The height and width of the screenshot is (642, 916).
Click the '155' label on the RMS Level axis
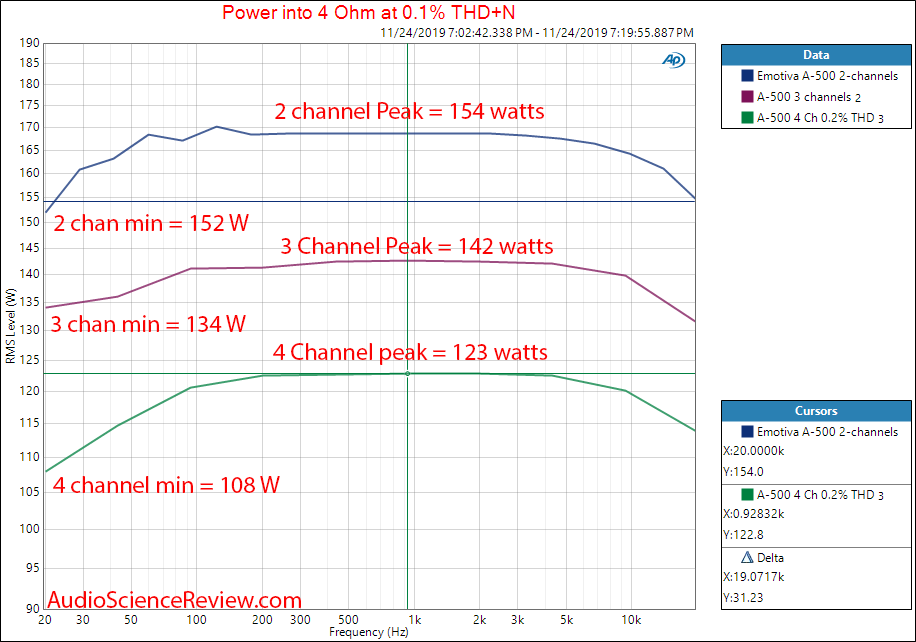[x=29, y=197]
